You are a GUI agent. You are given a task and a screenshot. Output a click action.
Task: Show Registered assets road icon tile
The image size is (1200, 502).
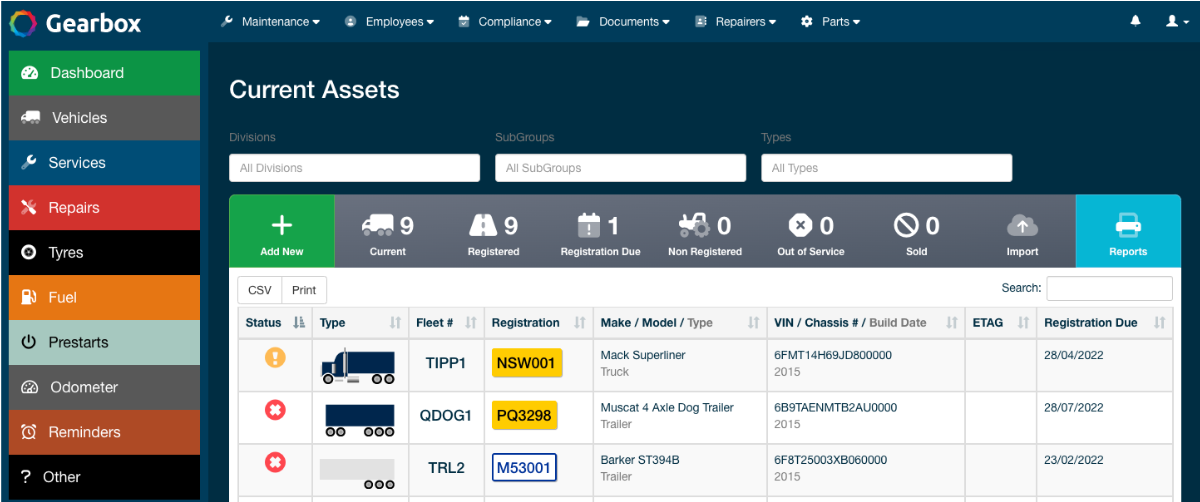point(493,231)
